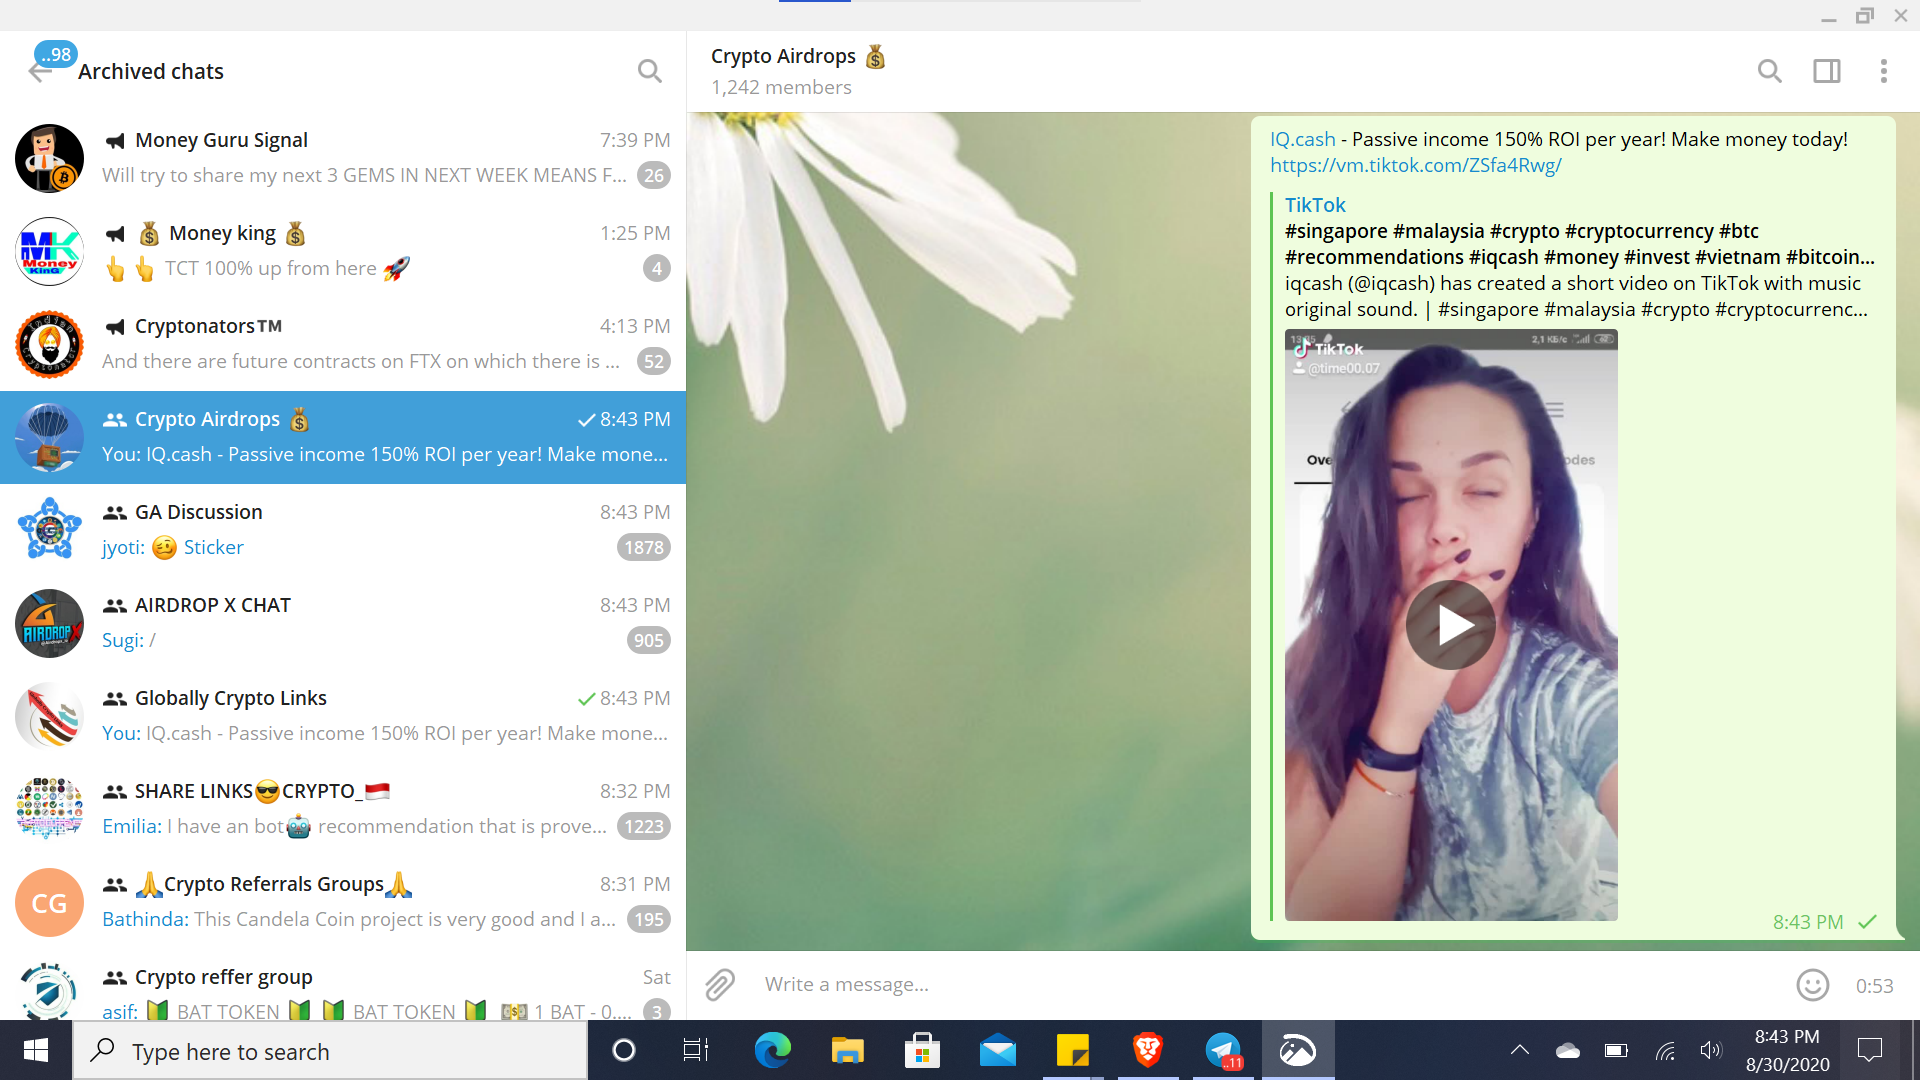Search within Crypto Airdrops chat
This screenshot has height=1080, width=1920.
(x=1770, y=71)
